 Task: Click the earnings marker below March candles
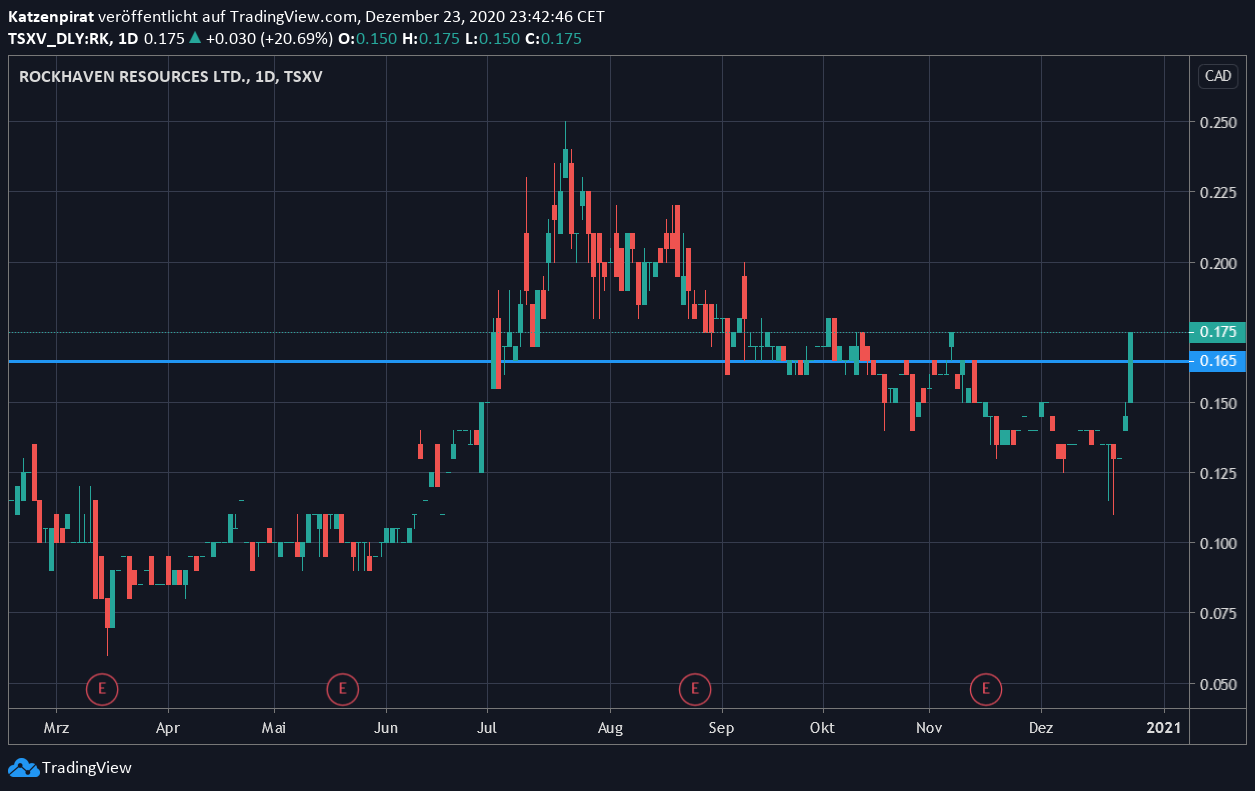(102, 688)
